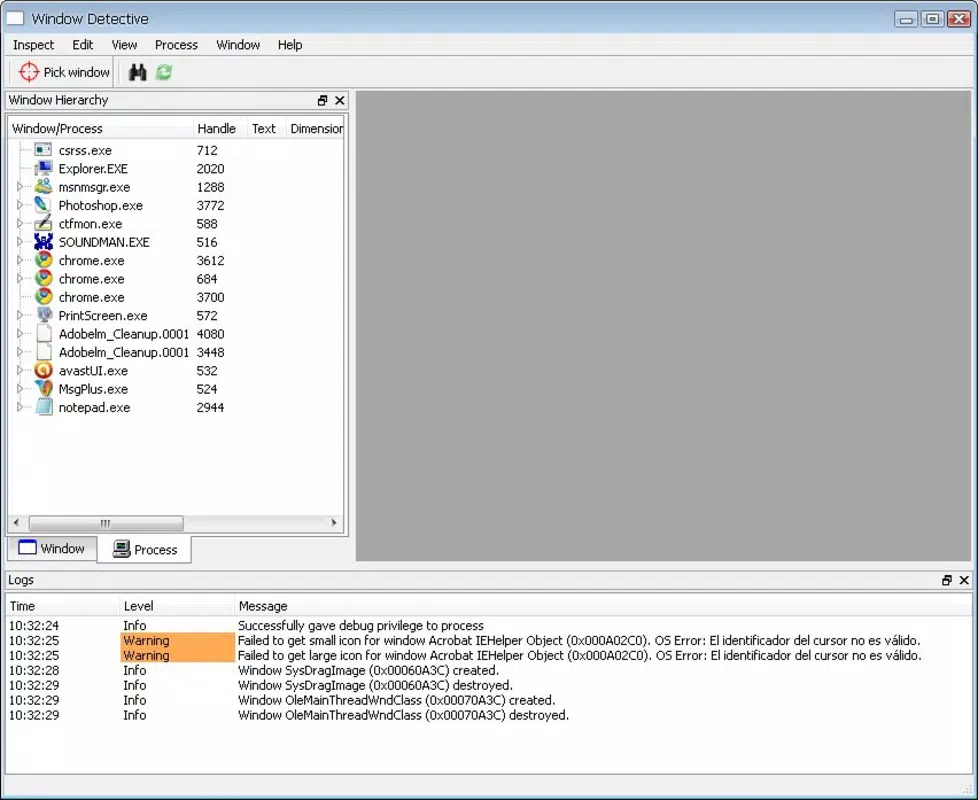The height and width of the screenshot is (800, 978).
Task: Expand the PrintScreen.exe tree node
Action: [19, 316]
